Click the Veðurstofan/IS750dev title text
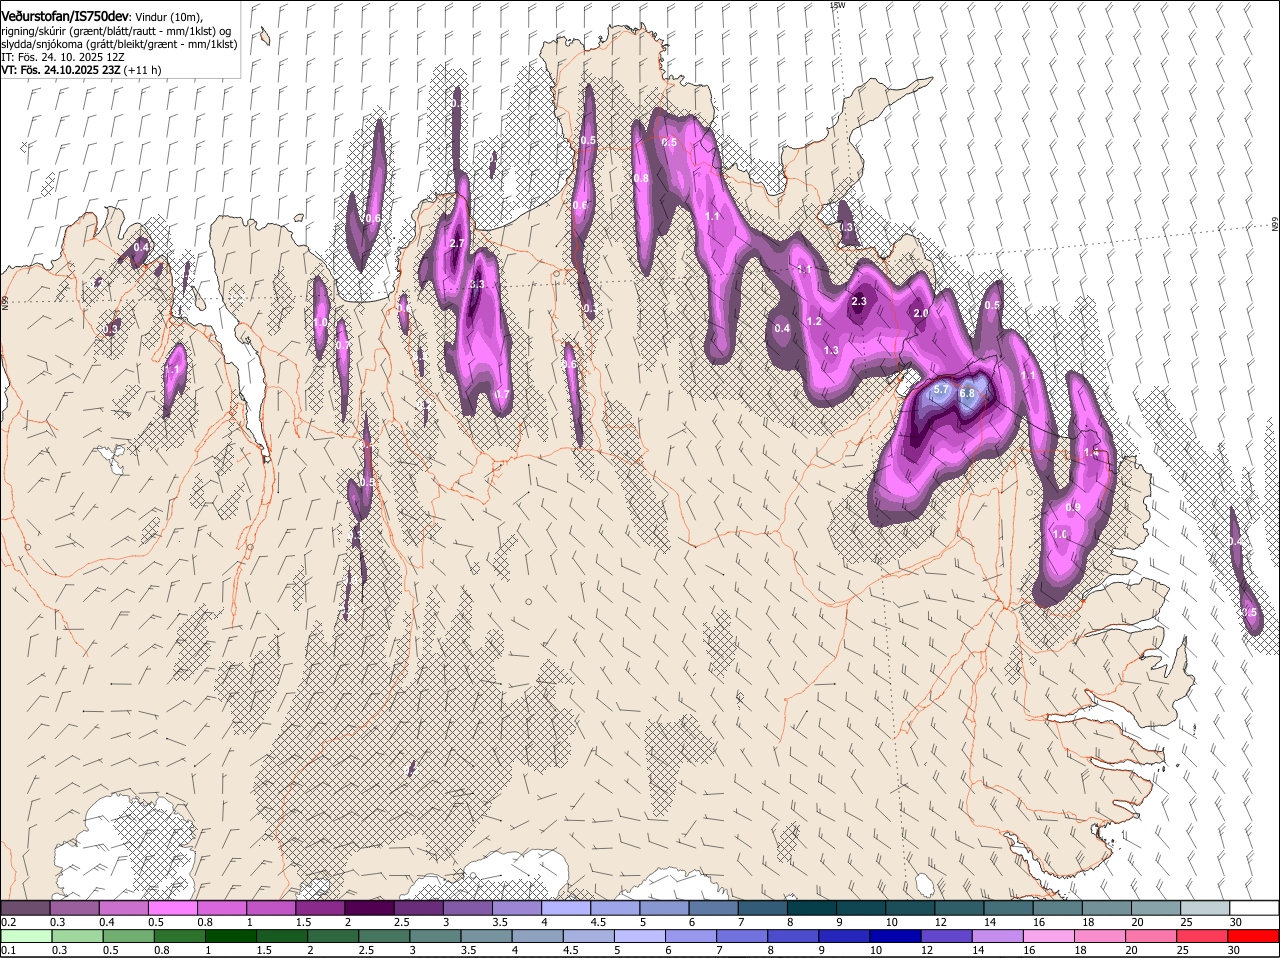Screen dimensions: 1280x958 tap(65, 16)
